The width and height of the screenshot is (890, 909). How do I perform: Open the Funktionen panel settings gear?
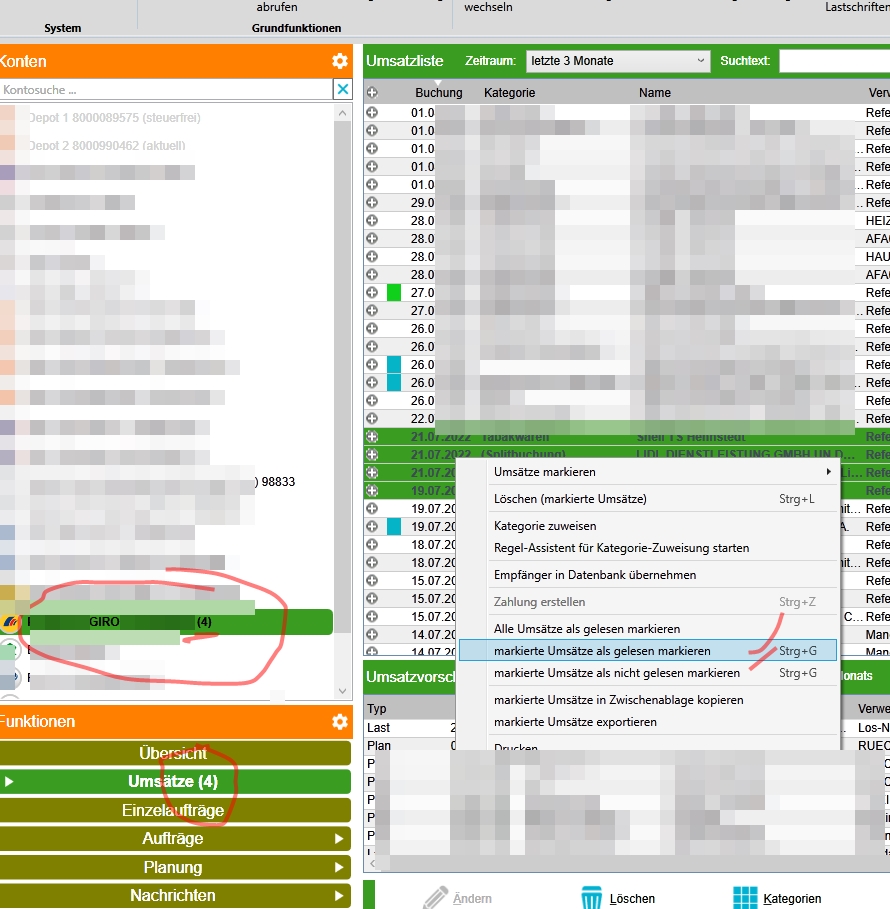340,721
